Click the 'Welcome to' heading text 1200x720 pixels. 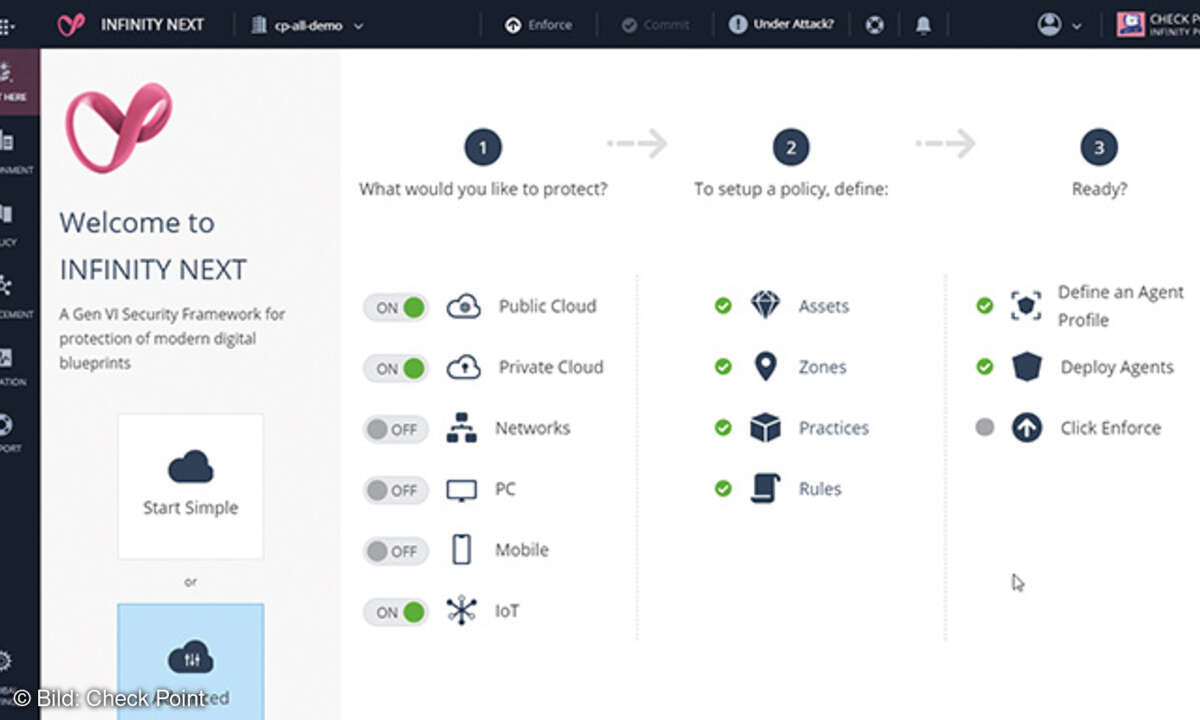tap(137, 222)
